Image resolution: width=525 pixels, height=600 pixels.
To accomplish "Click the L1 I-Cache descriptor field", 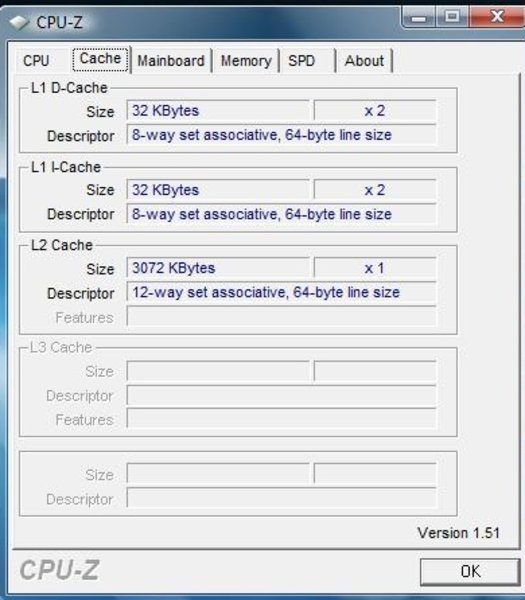I will pos(281,214).
